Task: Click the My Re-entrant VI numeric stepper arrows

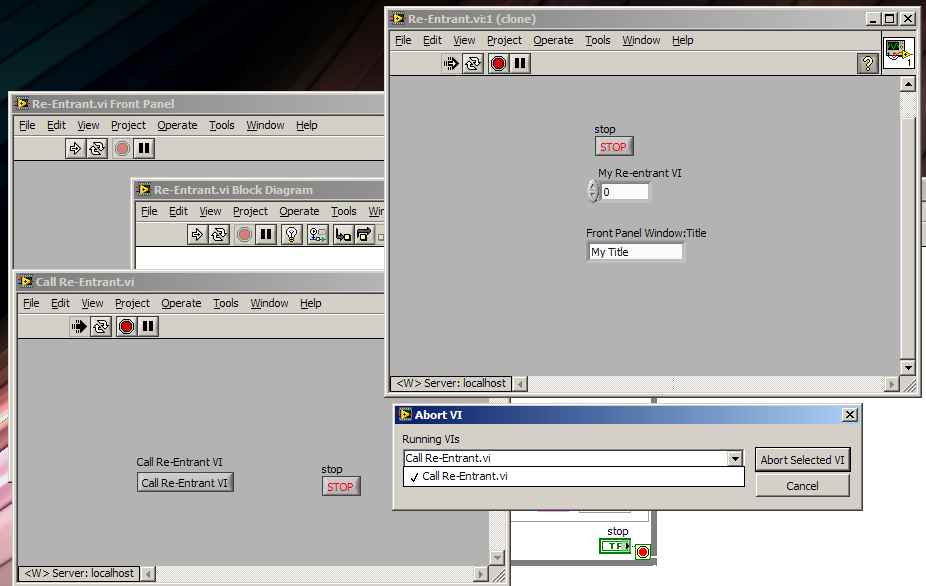Action: pos(592,191)
